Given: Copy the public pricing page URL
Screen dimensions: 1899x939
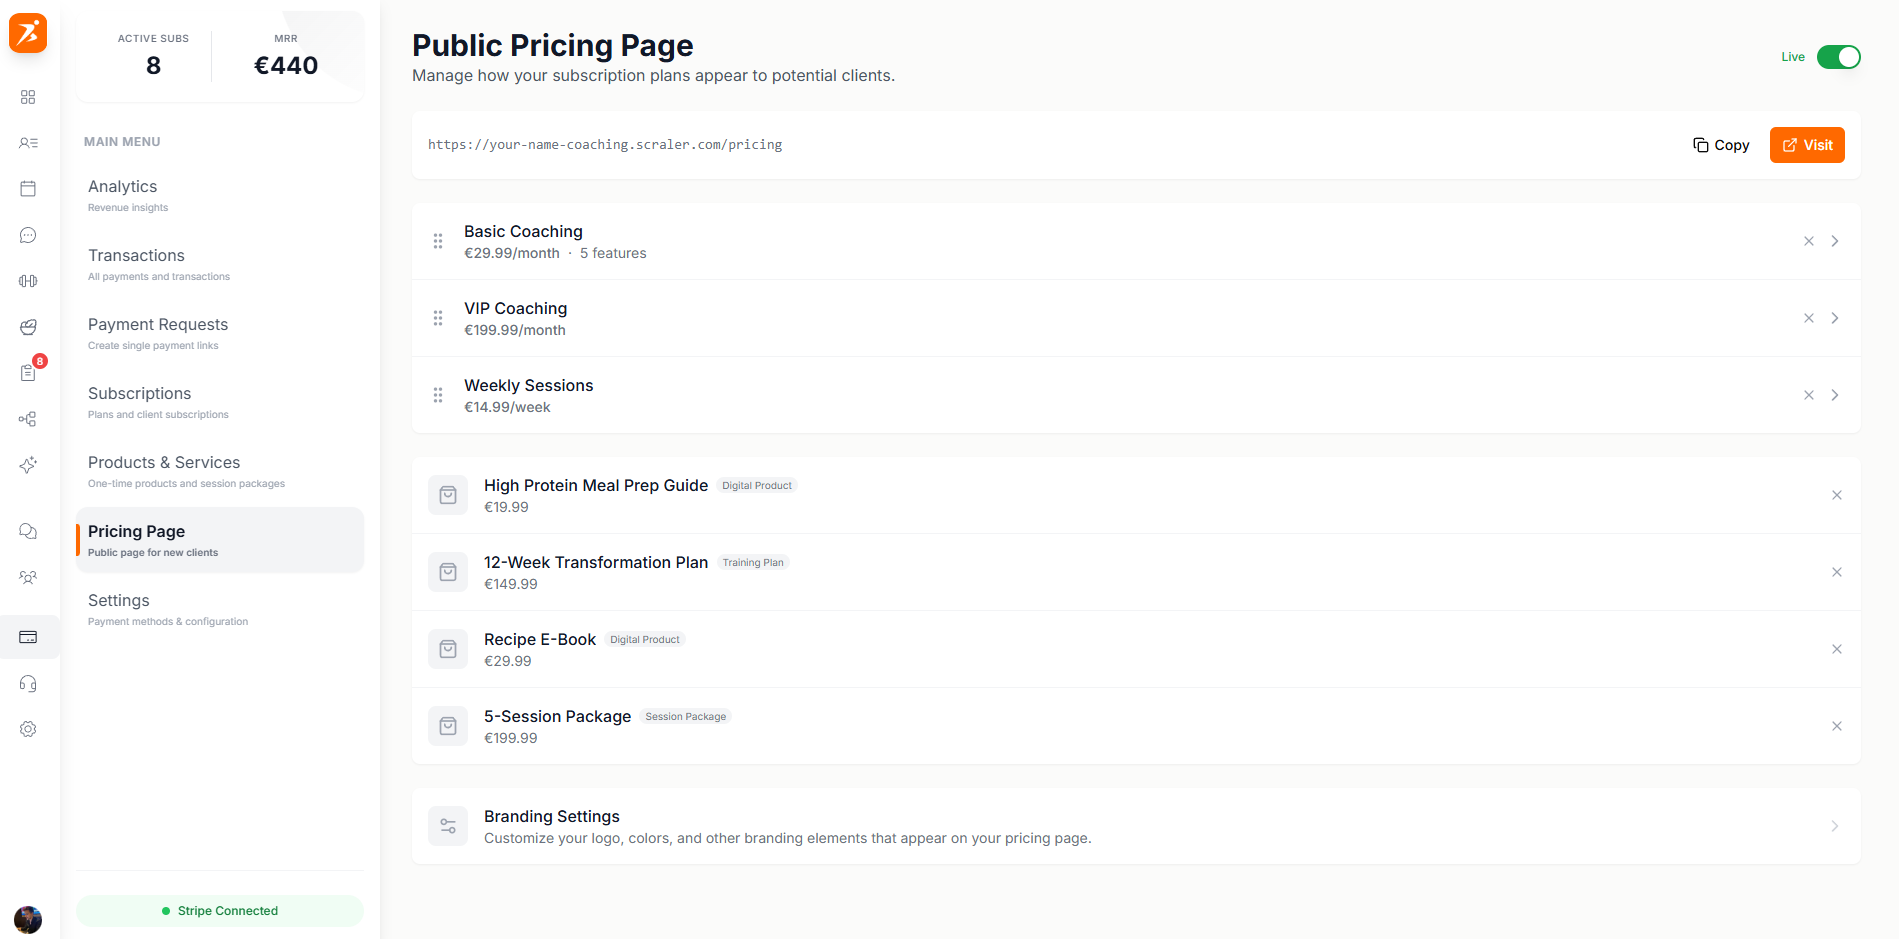Looking at the screenshot, I should pos(1720,145).
